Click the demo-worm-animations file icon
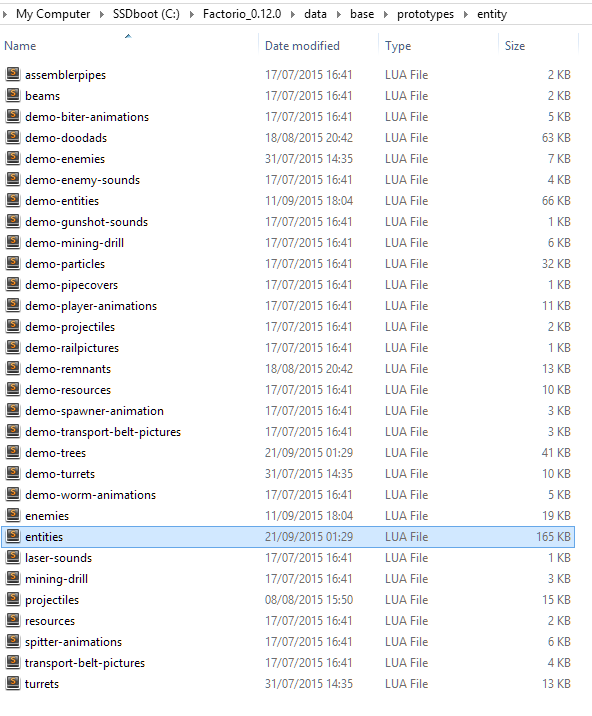The height and width of the screenshot is (716, 592). [13, 494]
